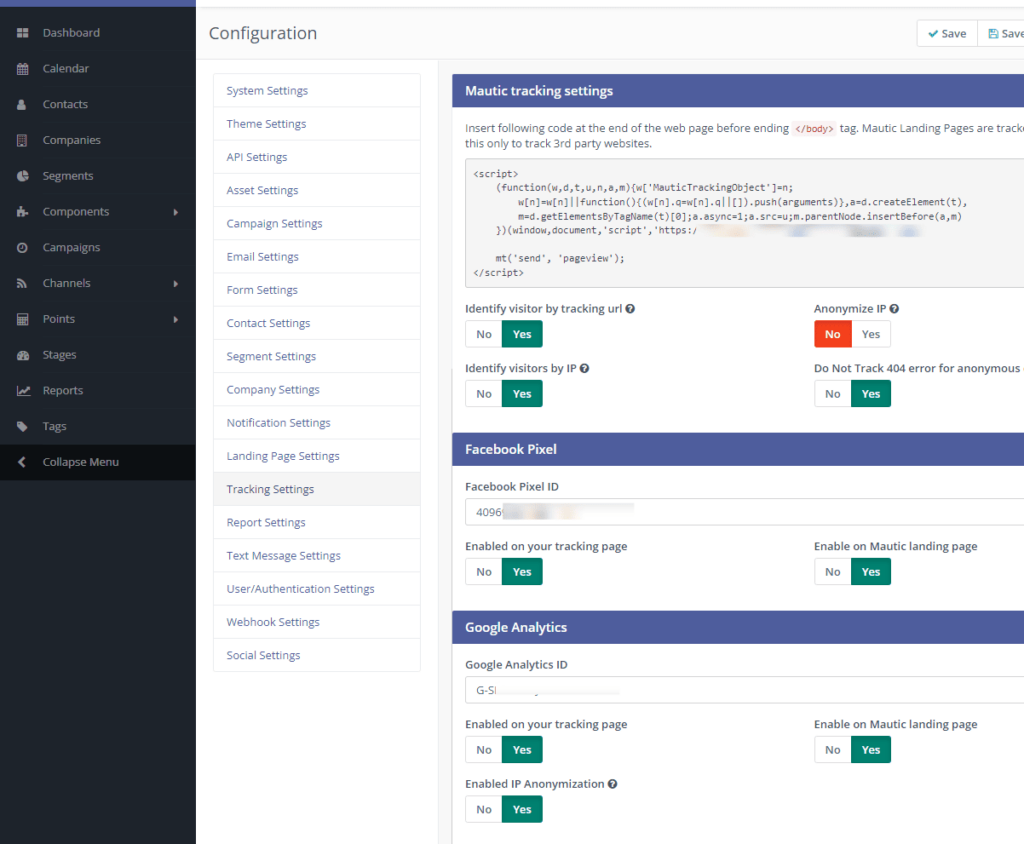Open Asset Settings section
The image size is (1024, 844).
point(317,190)
